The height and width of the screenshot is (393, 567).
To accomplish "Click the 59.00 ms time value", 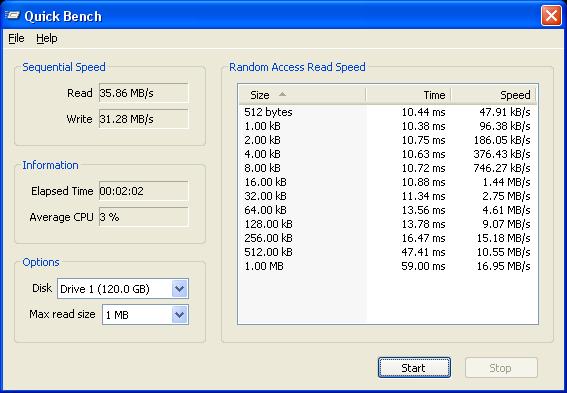I will click(x=423, y=266).
